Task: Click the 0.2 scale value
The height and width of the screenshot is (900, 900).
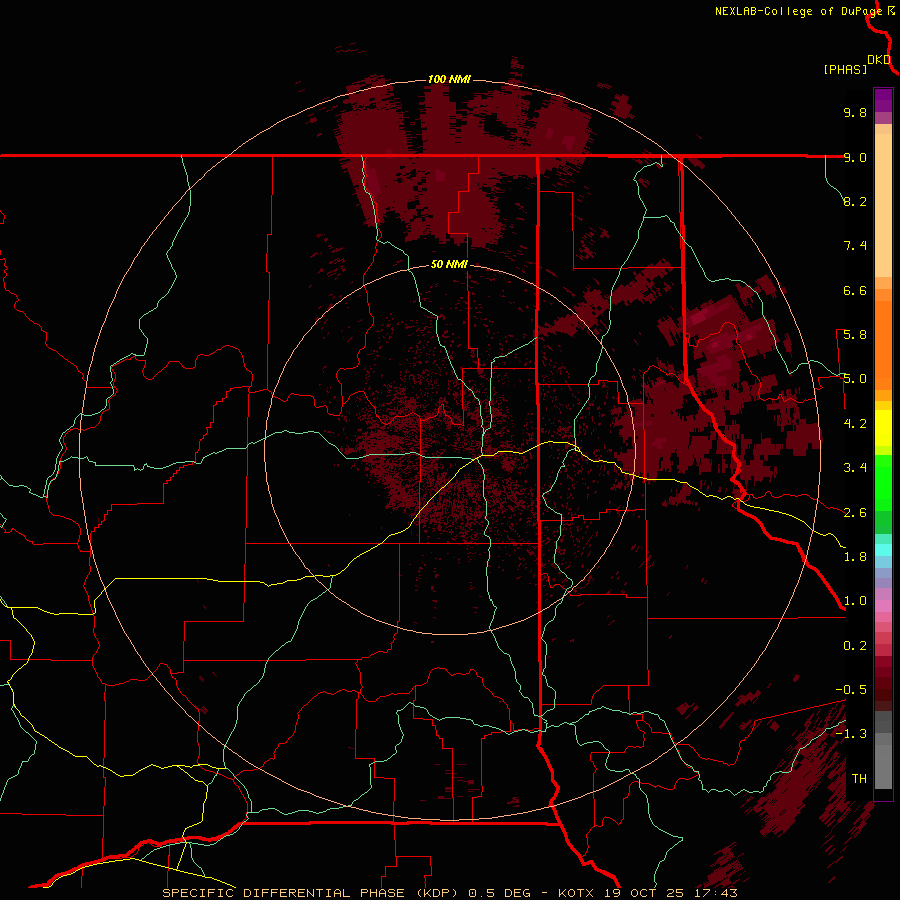Action: point(855,646)
